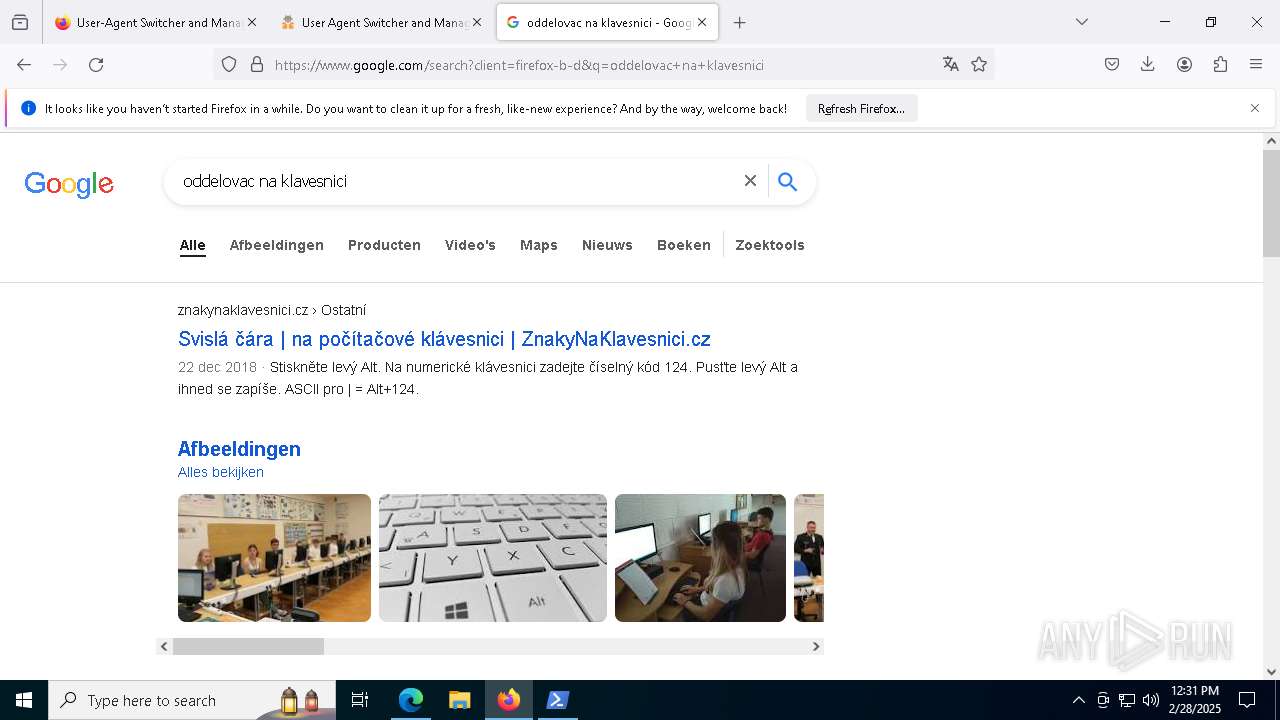Open the Firefox View tab list icon
Image resolution: width=1280 pixels, height=720 pixels.
20,22
